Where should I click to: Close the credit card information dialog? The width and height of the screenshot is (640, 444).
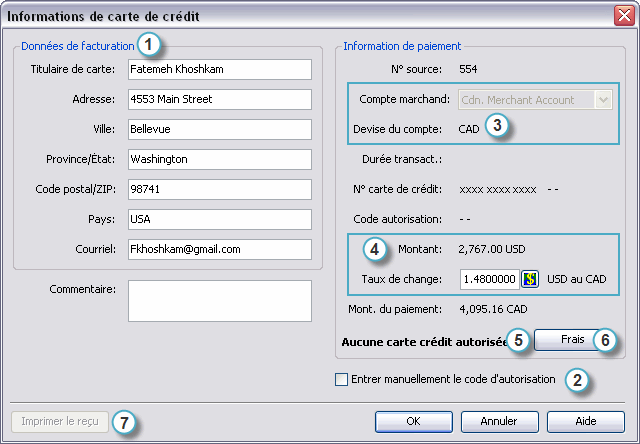623,15
